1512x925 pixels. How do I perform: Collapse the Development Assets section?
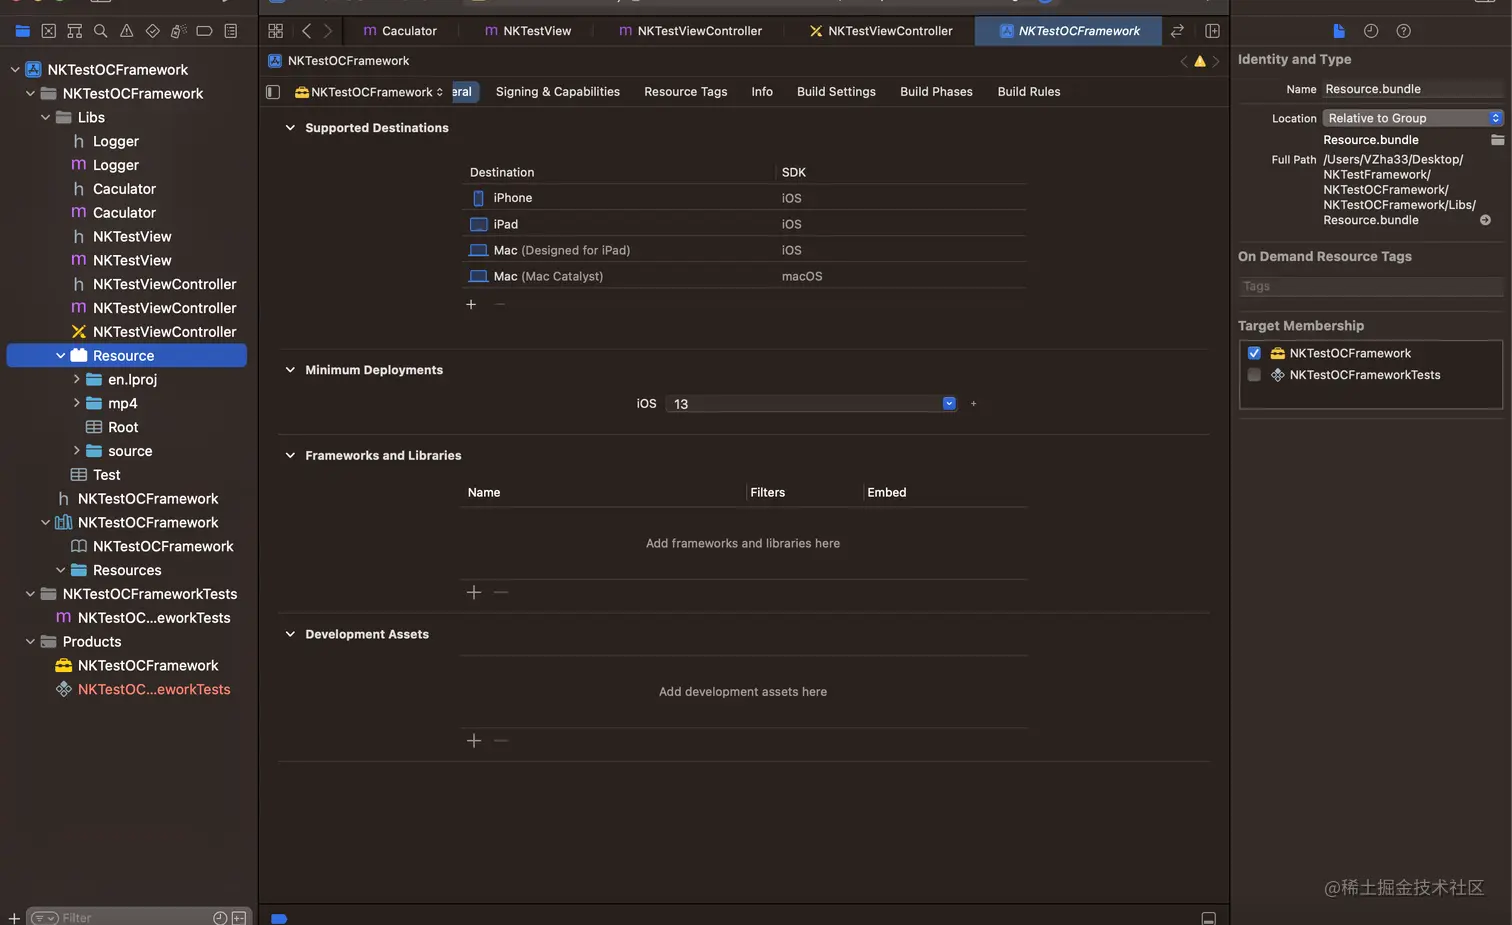point(290,634)
